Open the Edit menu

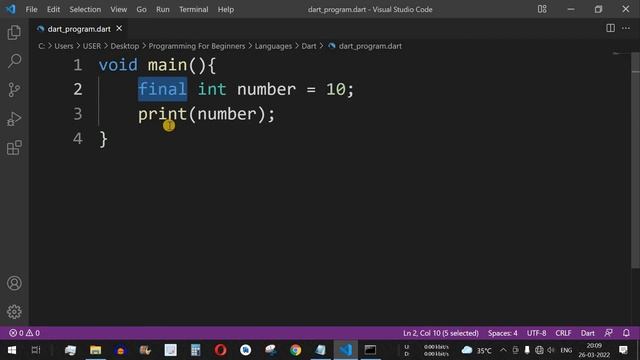[53, 9]
